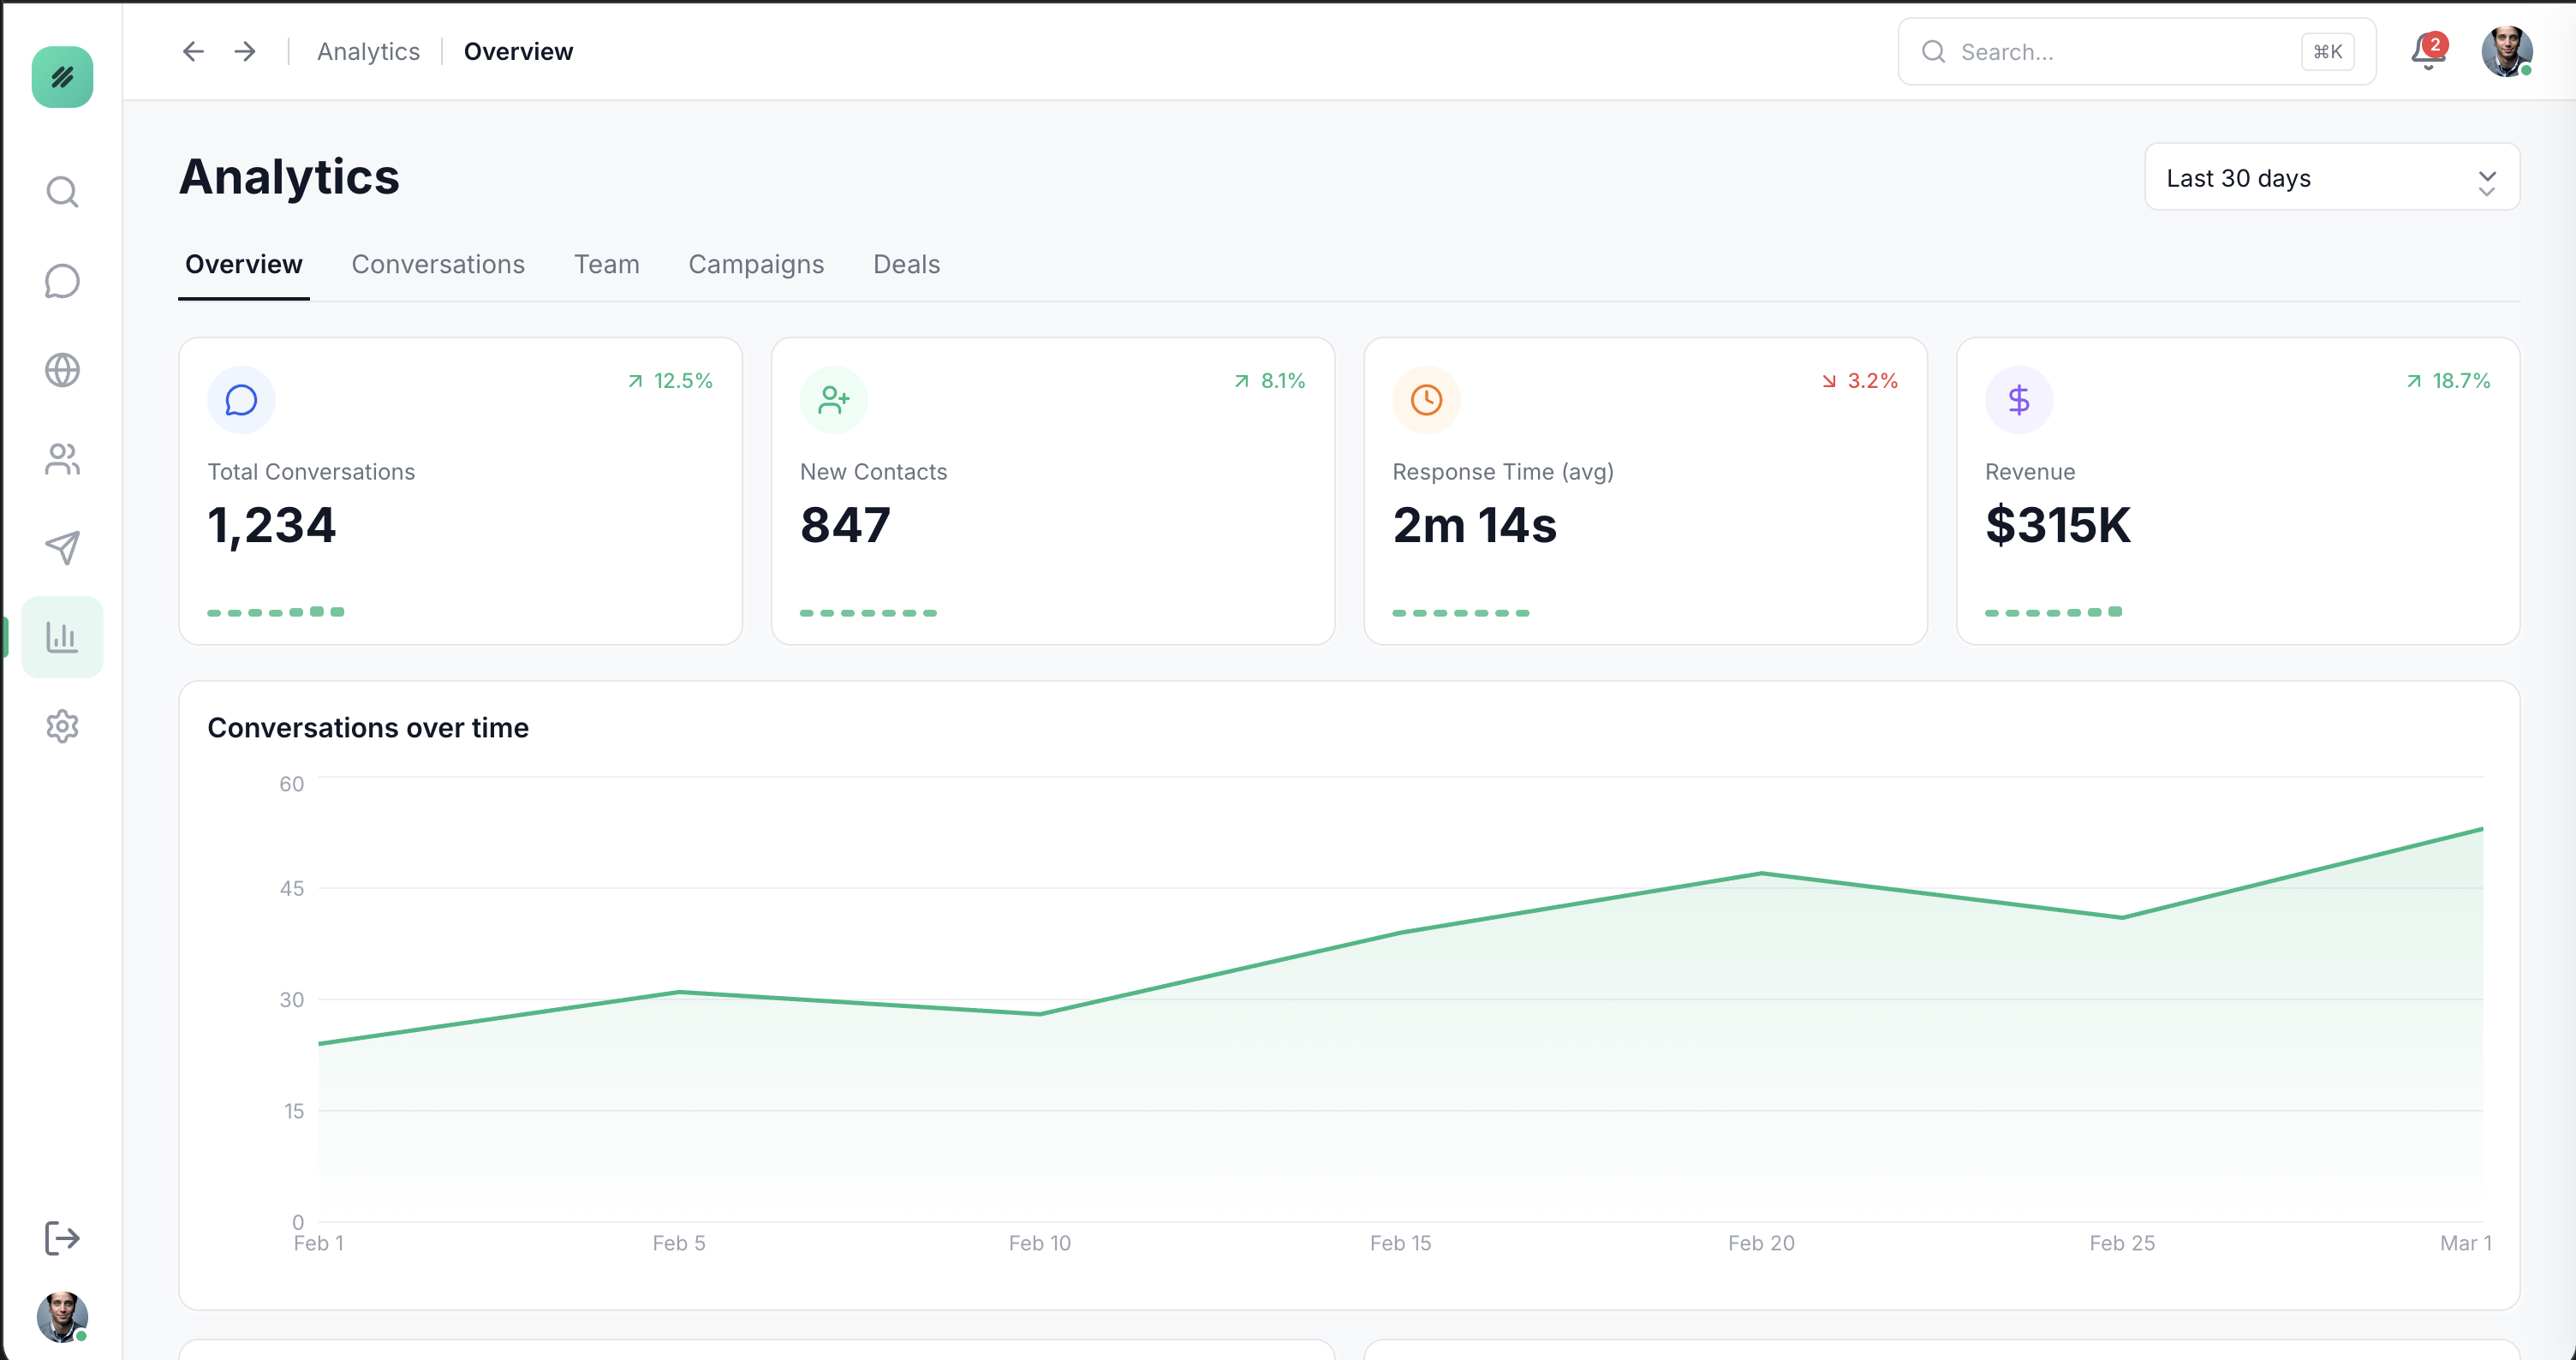
Task: Click the forward navigation arrow
Action: pyautogui.click(x=244, y=51)
